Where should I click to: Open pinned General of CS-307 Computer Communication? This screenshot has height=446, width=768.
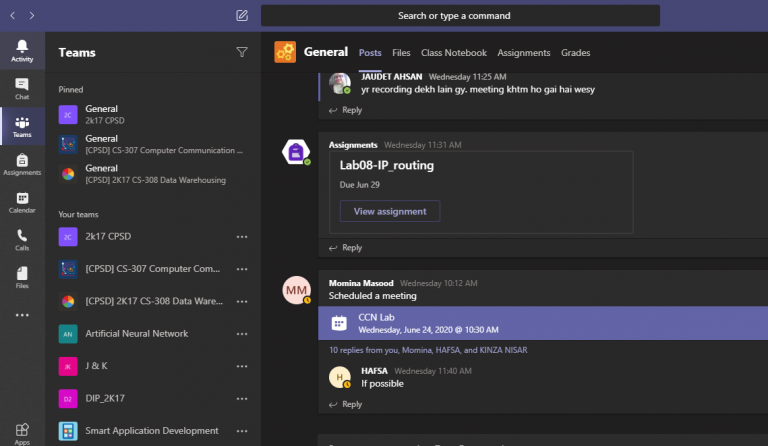pyautogui.click(x=153, y=144)
